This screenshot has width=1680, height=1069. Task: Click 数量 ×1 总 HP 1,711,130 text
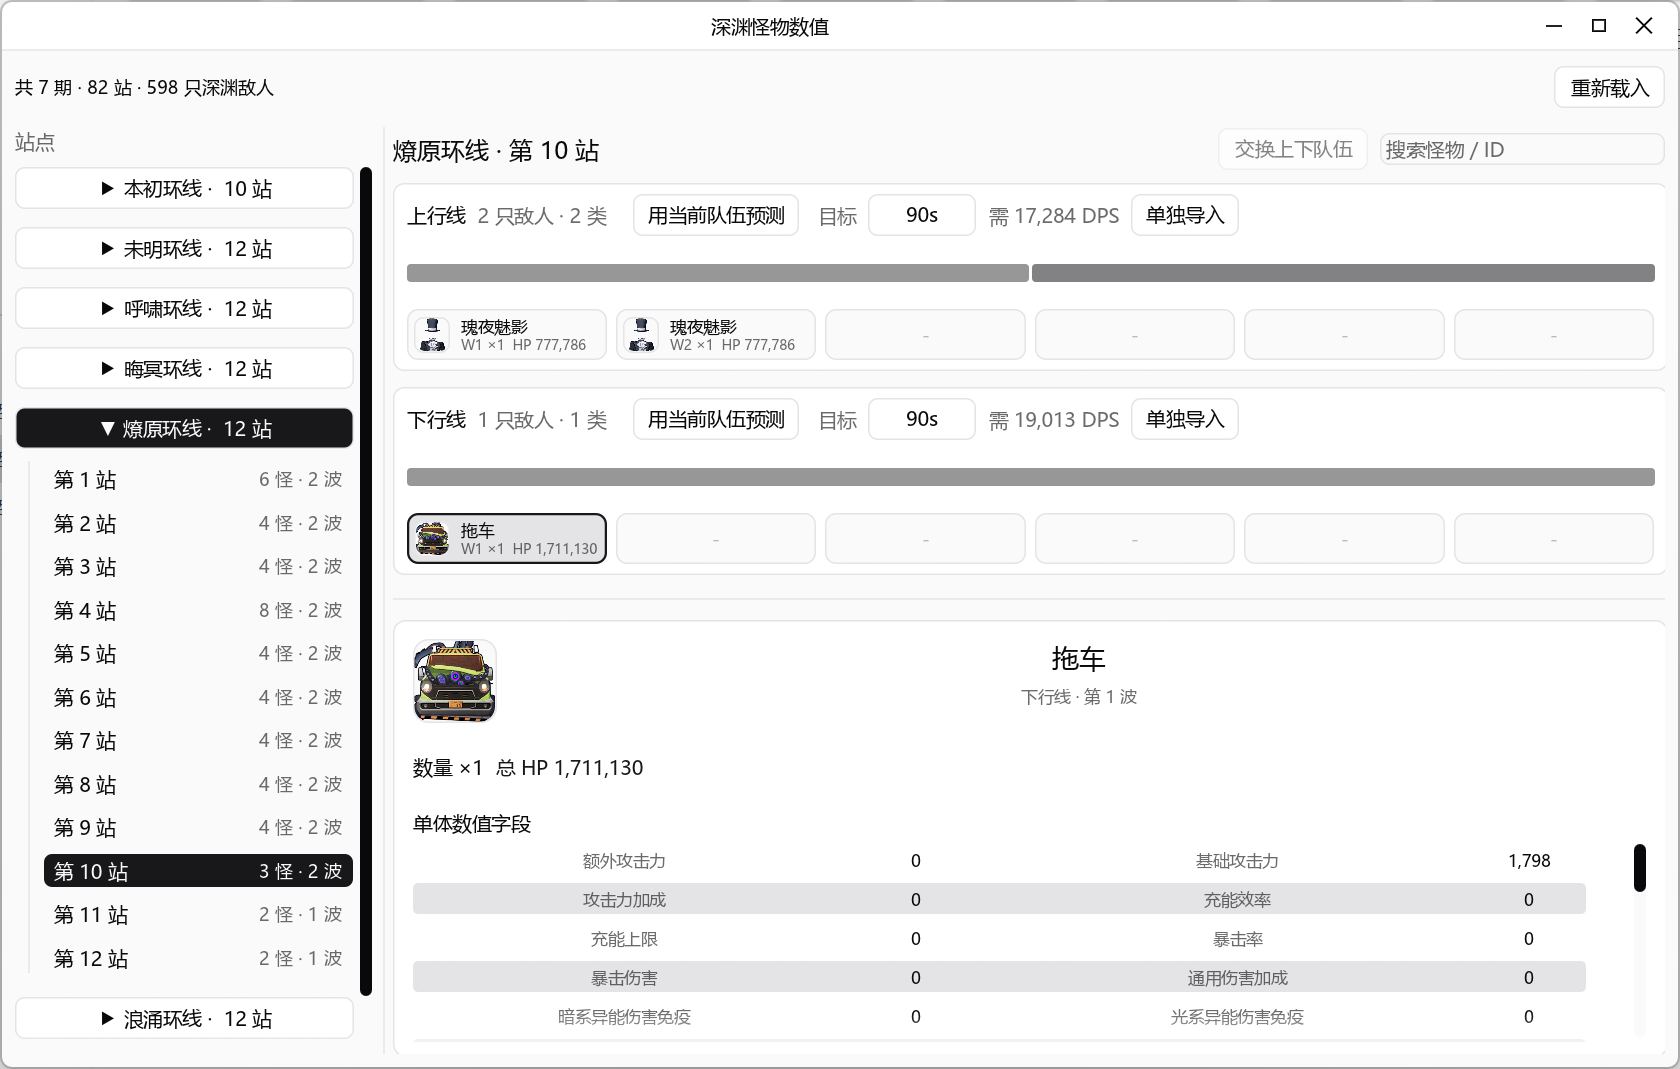[528, 768]
